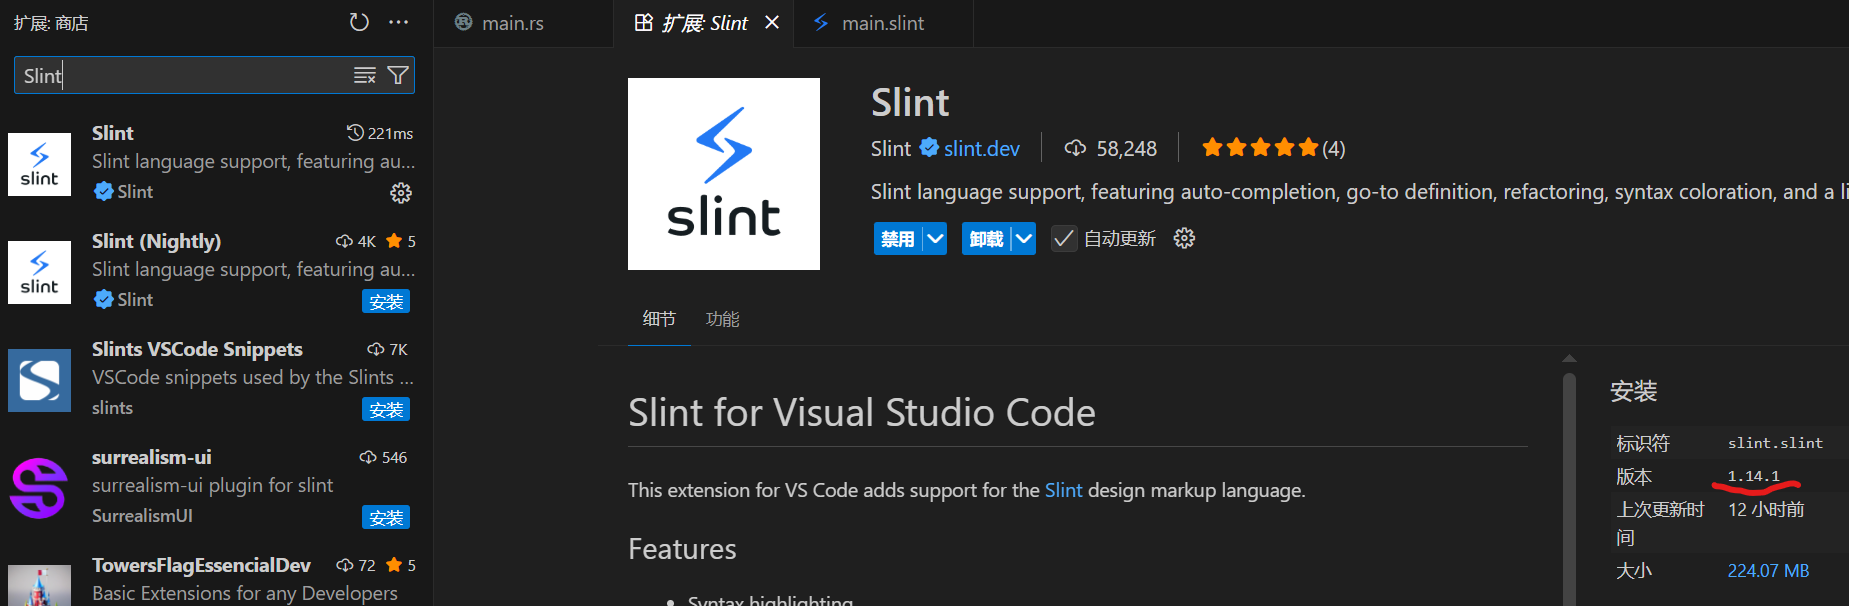Disable the Slint extension with 禁用
The height and width of the screenshot is (606, 1849).
898,239
